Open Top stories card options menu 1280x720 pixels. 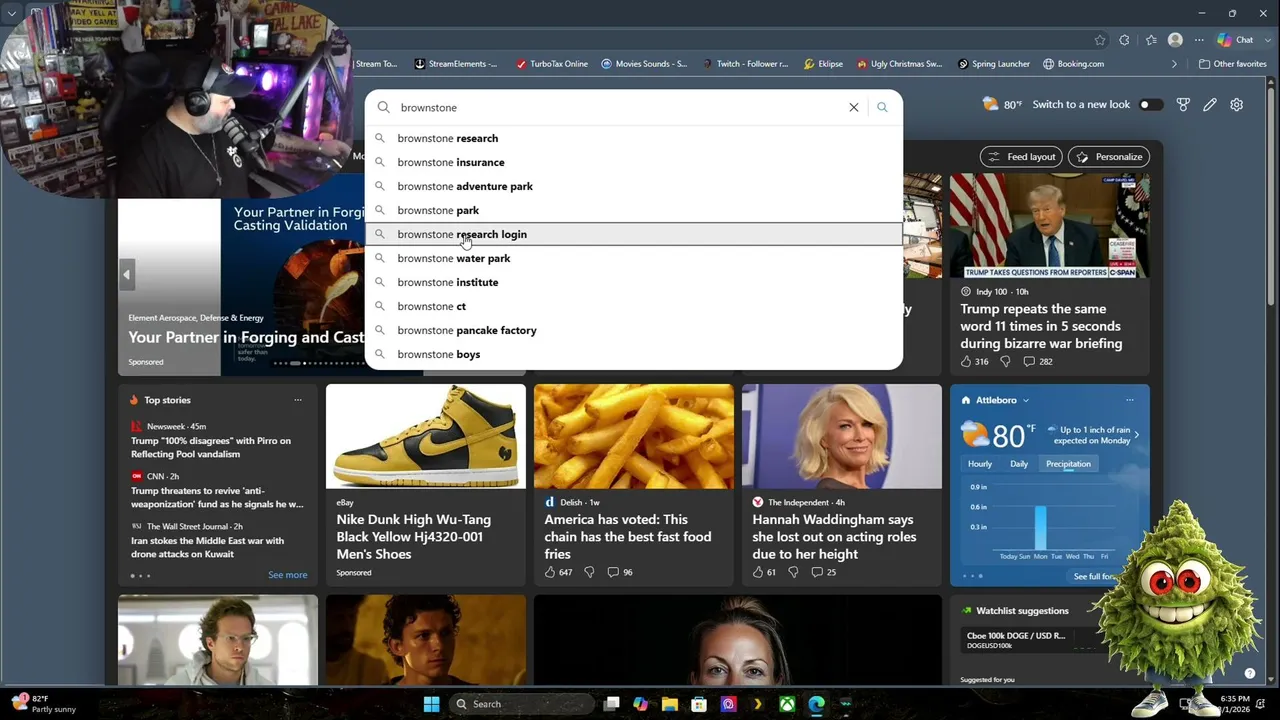click(297, 400)
